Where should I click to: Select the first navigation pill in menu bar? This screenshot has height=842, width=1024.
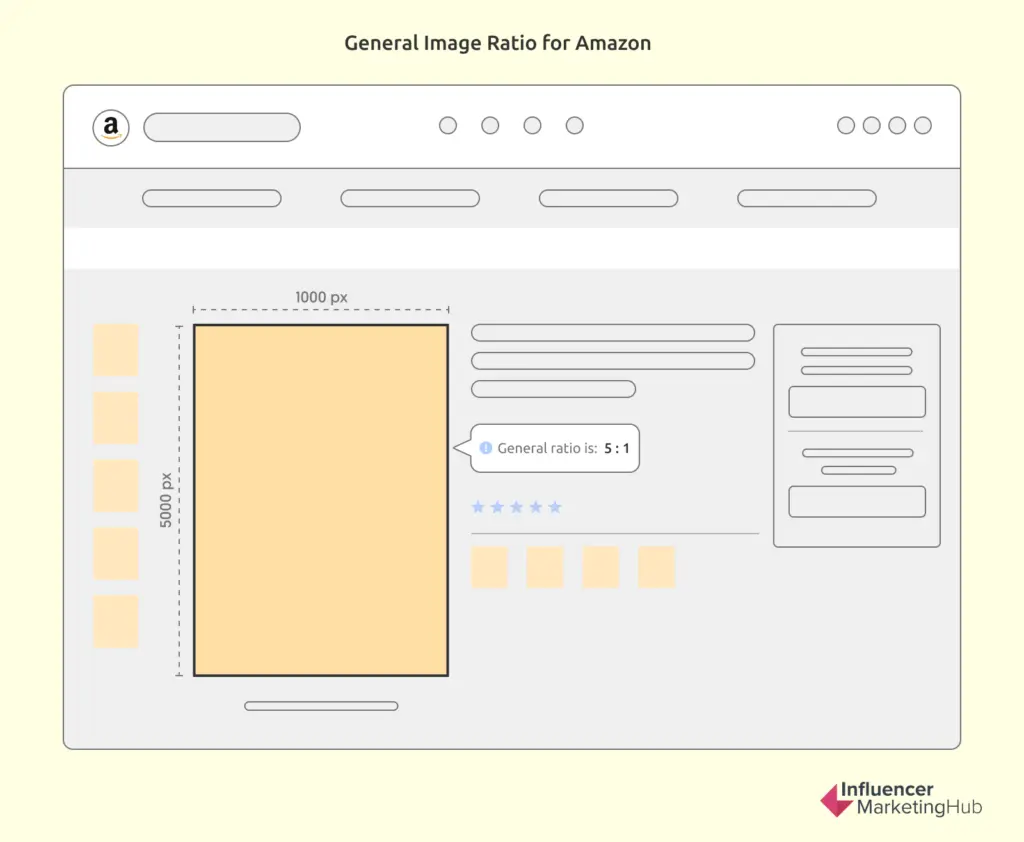click(x=212, y=198)
